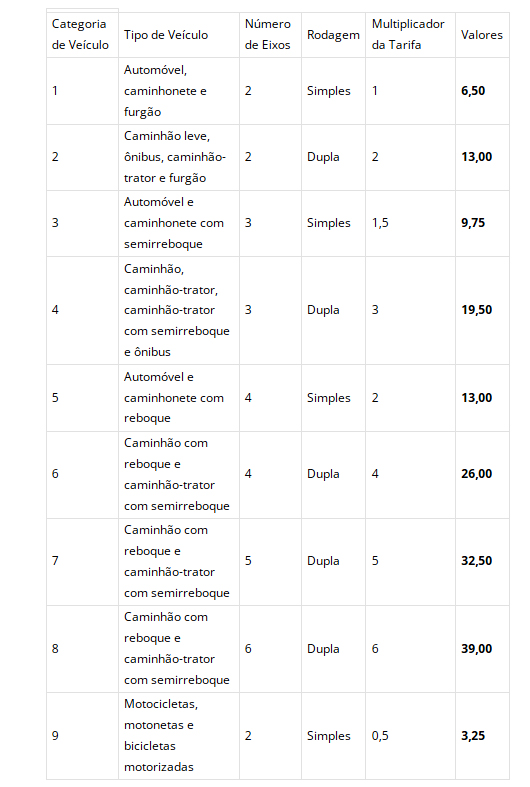Viewport: 530px width, 787px height.
Task: Click the 6,50 value cell
Action: point(482,91)
